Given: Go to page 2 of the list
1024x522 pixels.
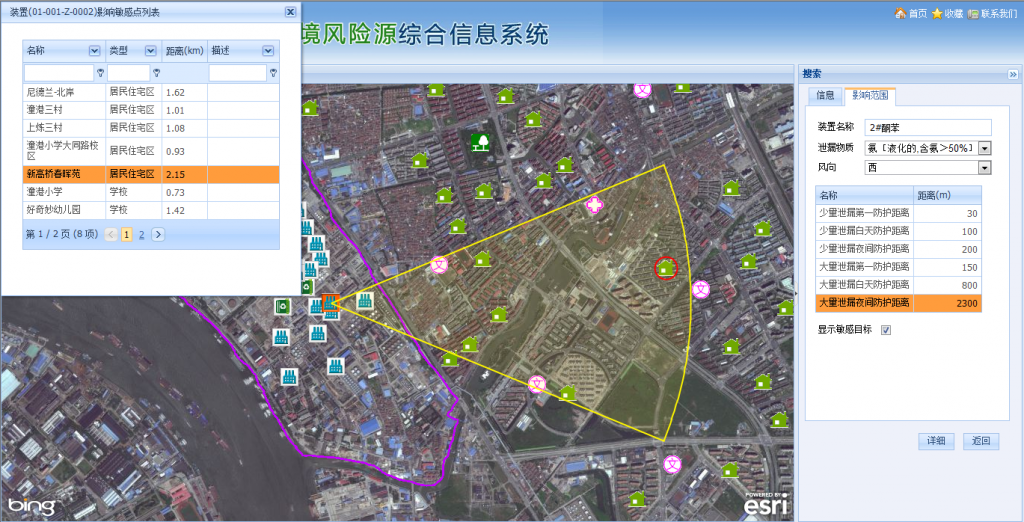Looking at the screenshot, I should (x=142, y=234).
